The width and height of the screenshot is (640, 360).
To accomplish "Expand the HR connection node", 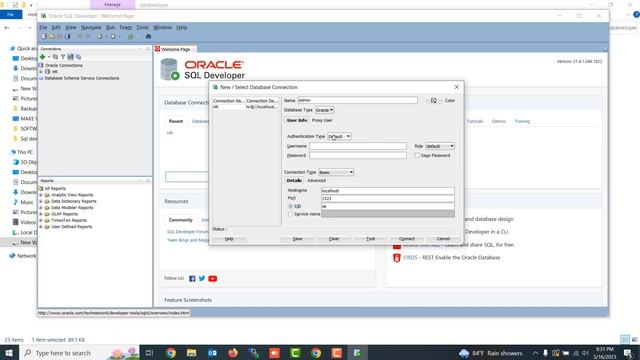I will [41, 71].
